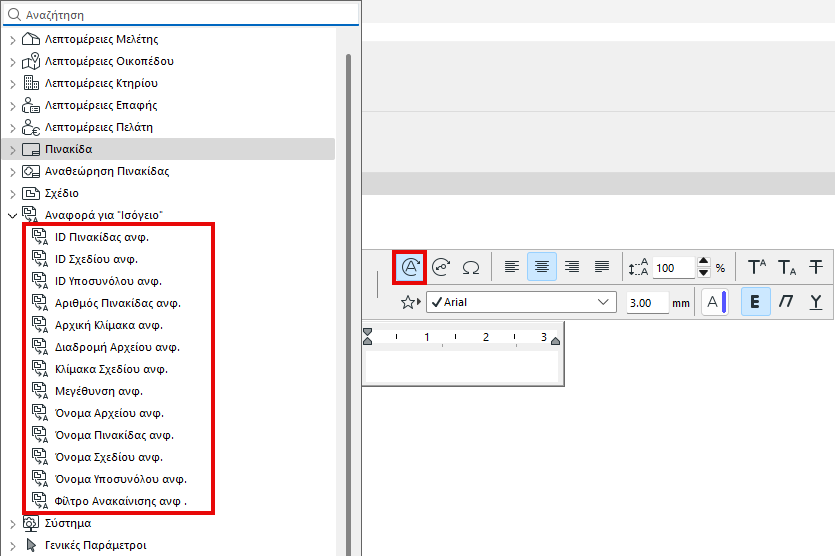Image resolution: width=835 pixels, height=556 pixels.
Task: Apply justified text alignment
Action: point(602,267)
